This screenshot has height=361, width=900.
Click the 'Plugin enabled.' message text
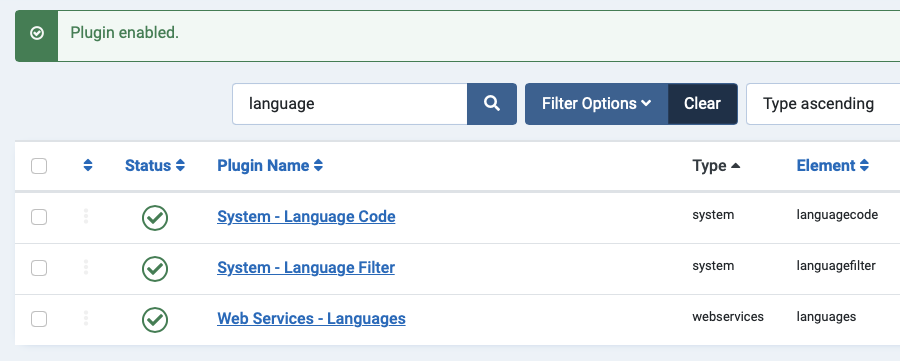pos(125,33)
